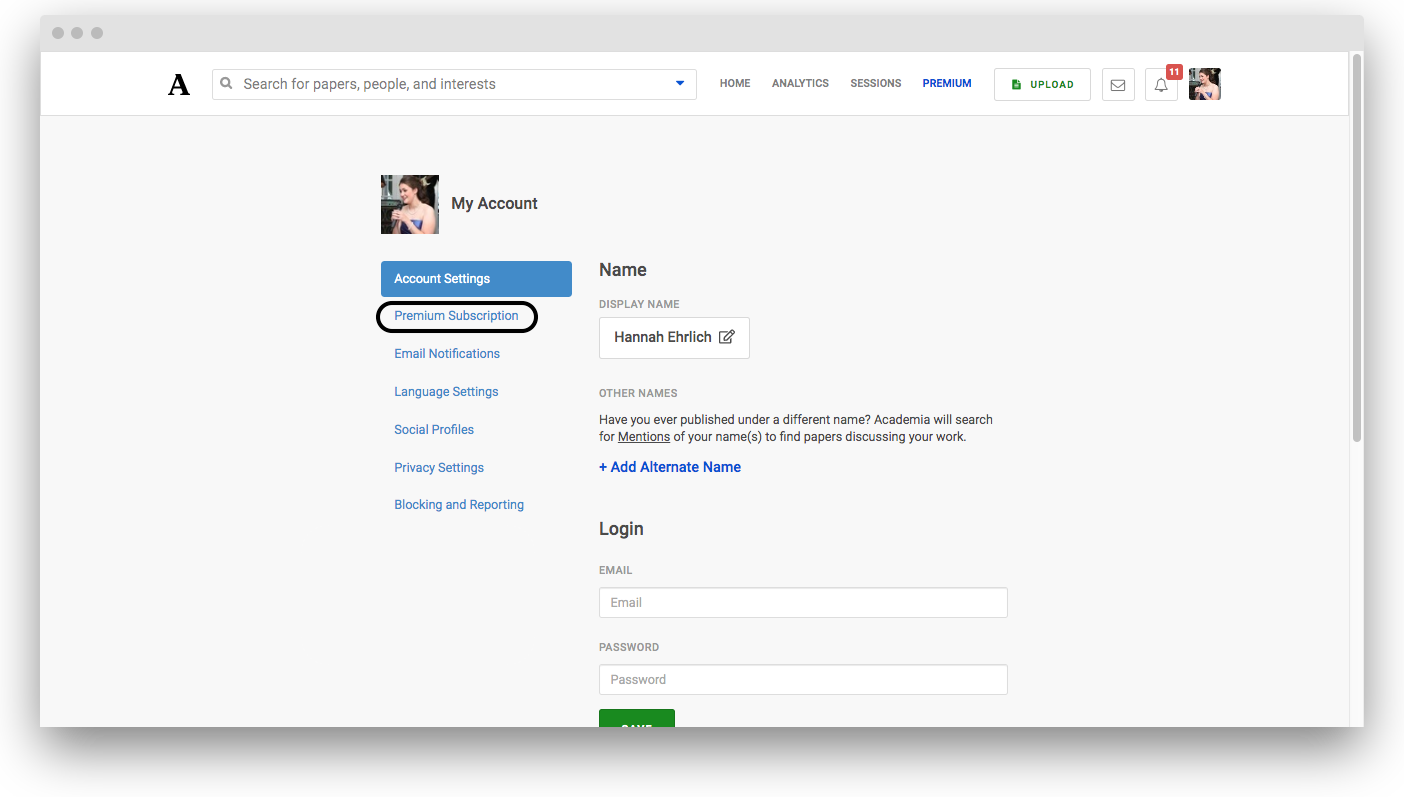Click the green SAVE button

pyautogui.click(x=637, y=719)
